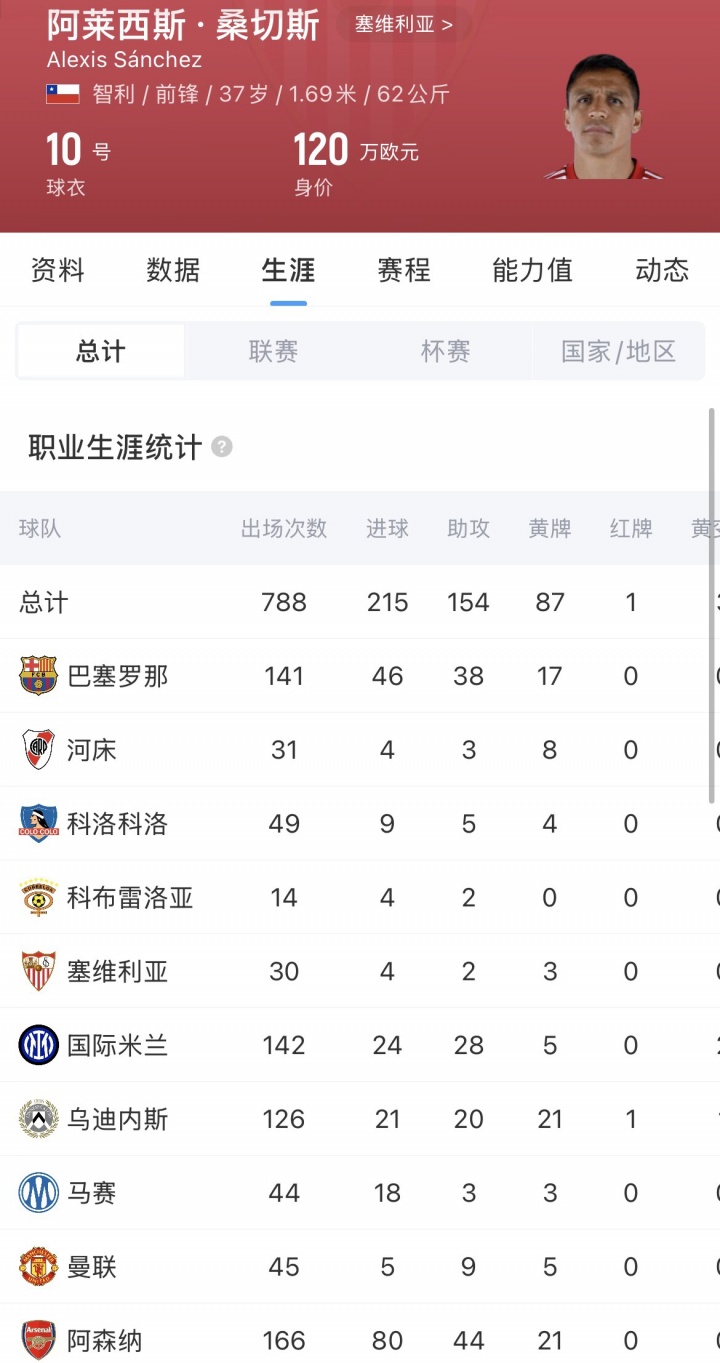Image resolution: width=720 pixels, height=1363 pixels.
Task: Select the 联赛 segment filter
Action: (x=273, y=351)
